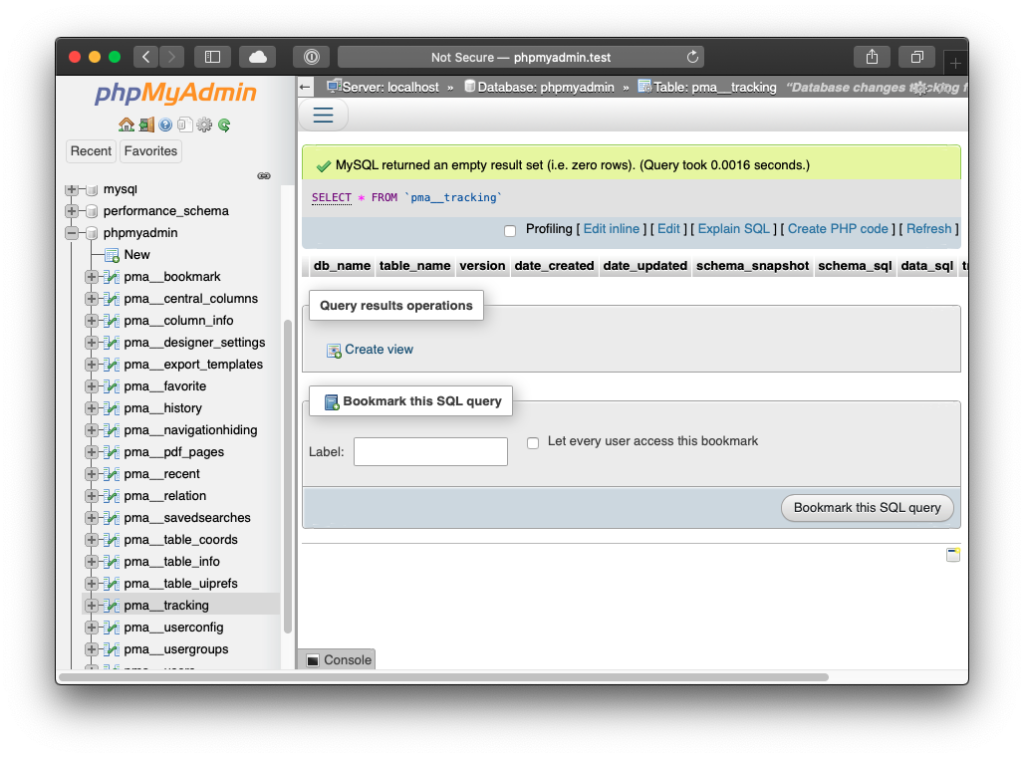Click the Explain SQL link
This screenshot has width=1024, height=758.
733,229
